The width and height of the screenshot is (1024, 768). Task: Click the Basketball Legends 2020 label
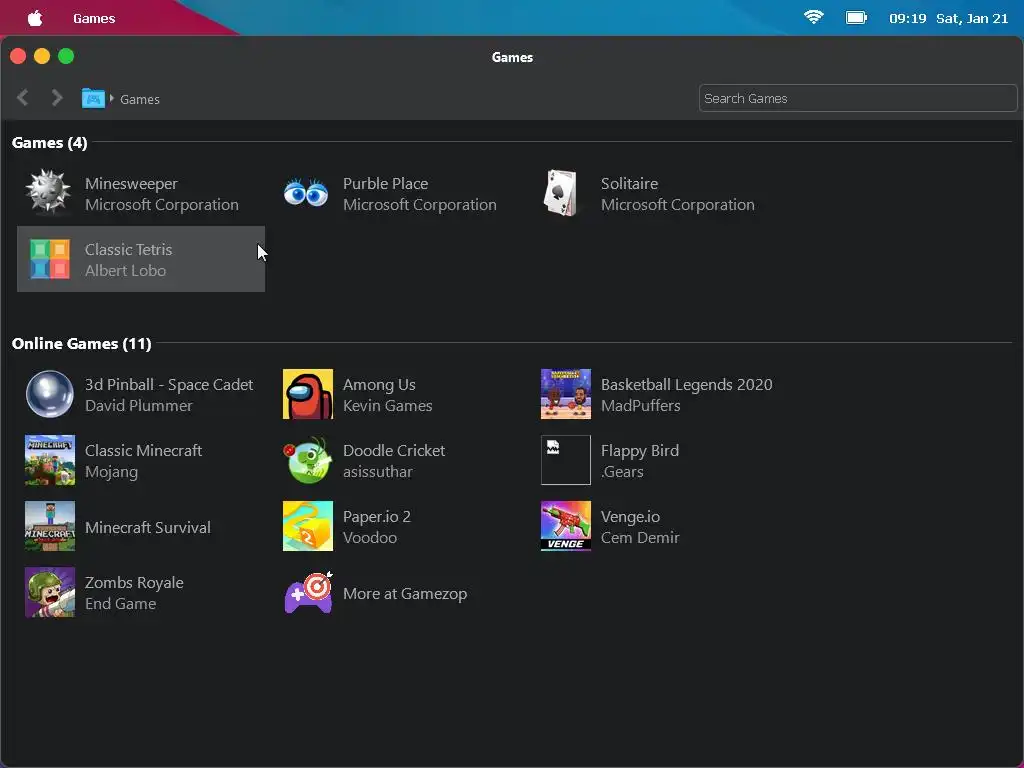click(x=686, y=385)
